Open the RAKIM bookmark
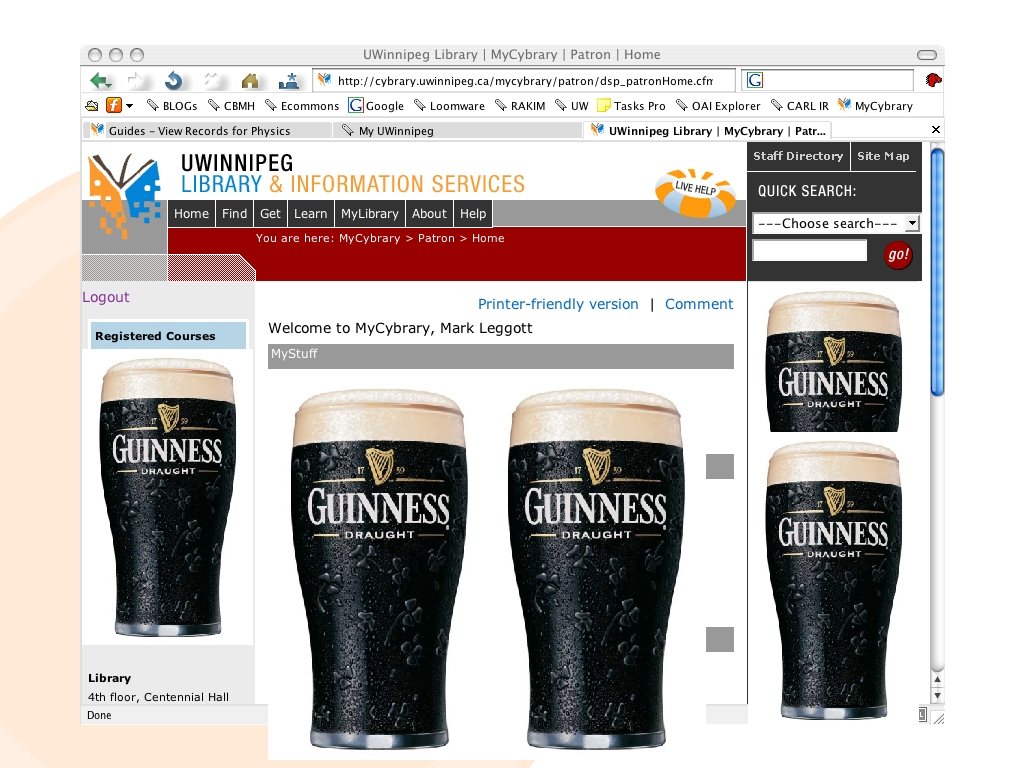The image size is (1024, 768). (x=520, y=106)
